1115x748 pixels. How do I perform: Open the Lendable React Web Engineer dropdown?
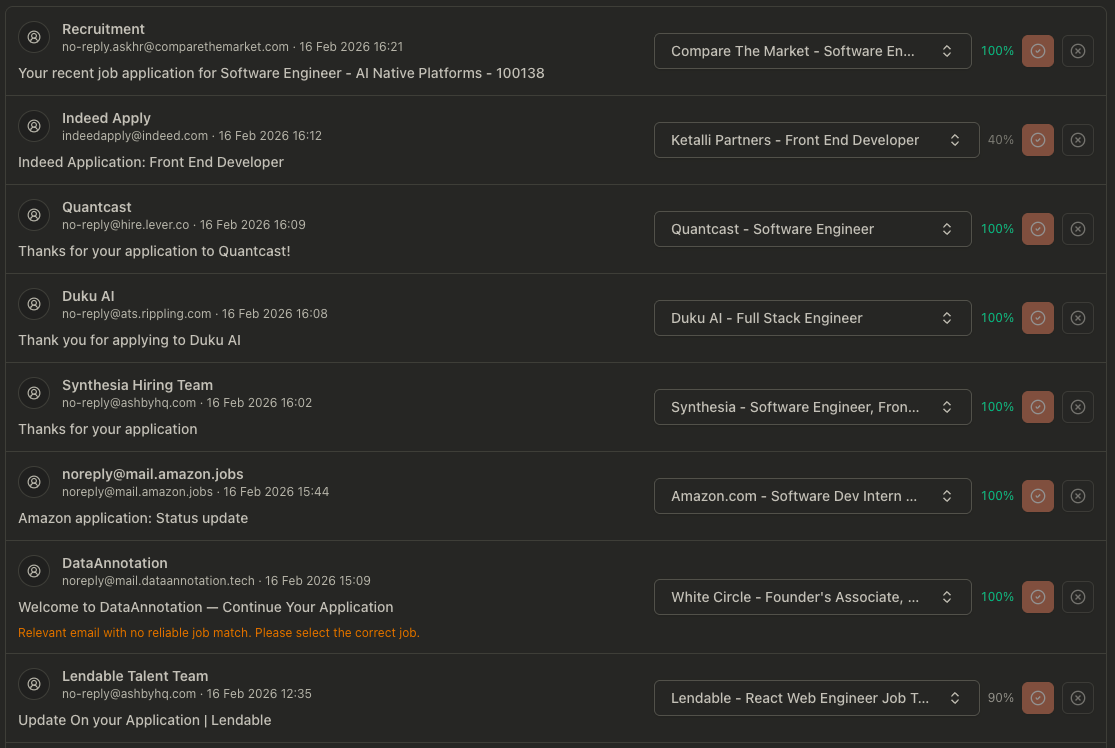[x=816, y=698]
